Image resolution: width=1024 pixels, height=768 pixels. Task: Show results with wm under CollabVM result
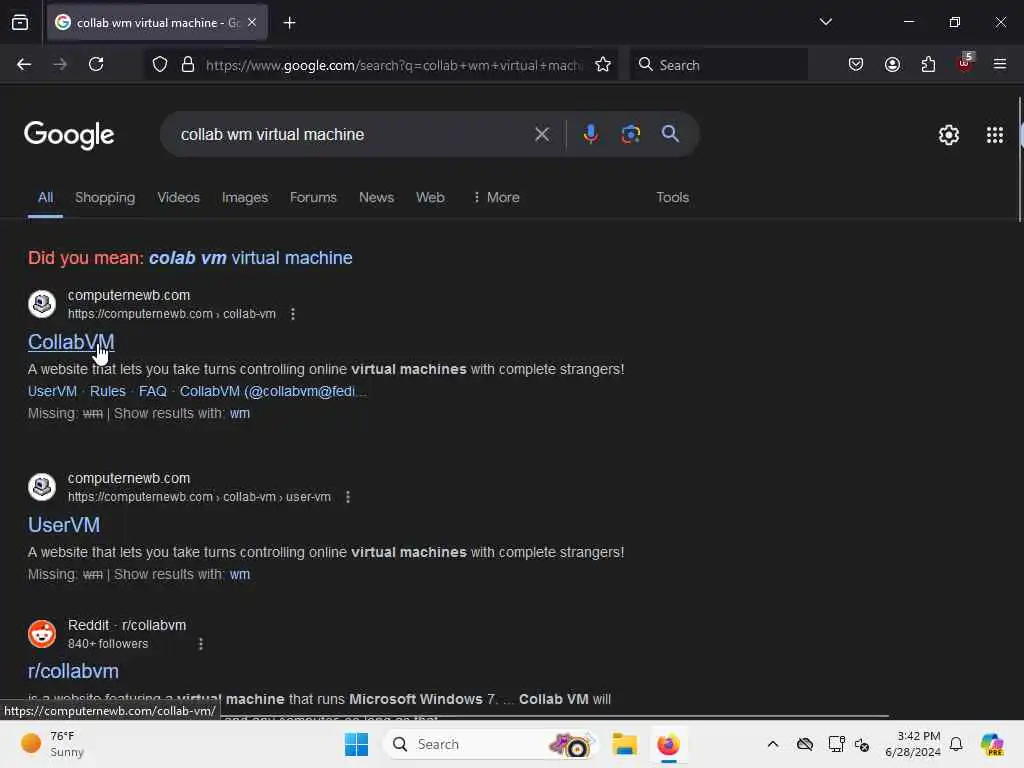(x=240, y=413)
